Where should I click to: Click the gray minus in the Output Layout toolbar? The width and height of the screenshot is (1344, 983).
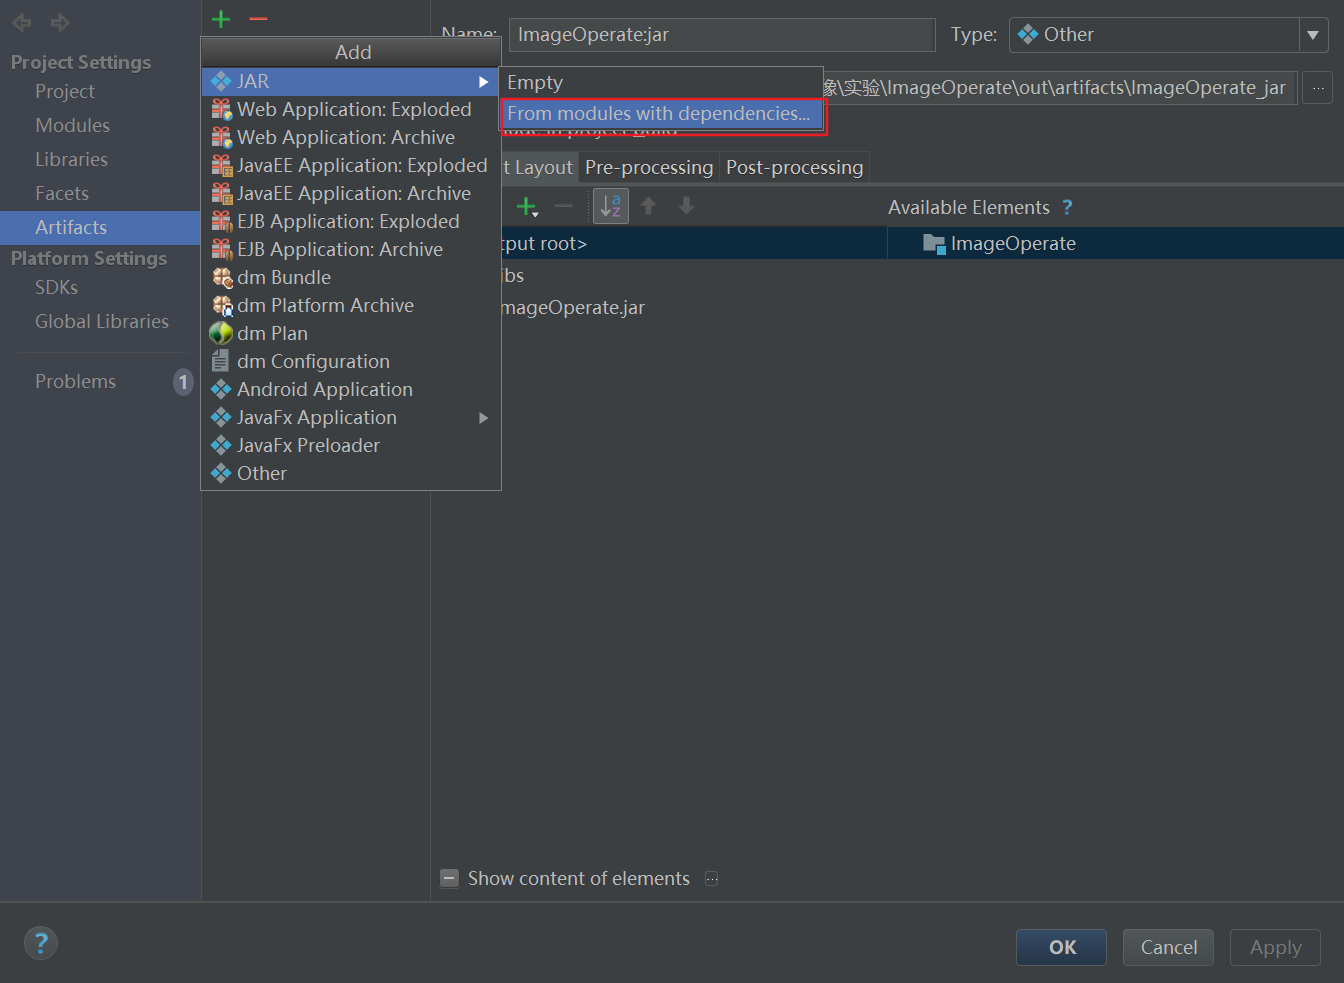(563, 206)
